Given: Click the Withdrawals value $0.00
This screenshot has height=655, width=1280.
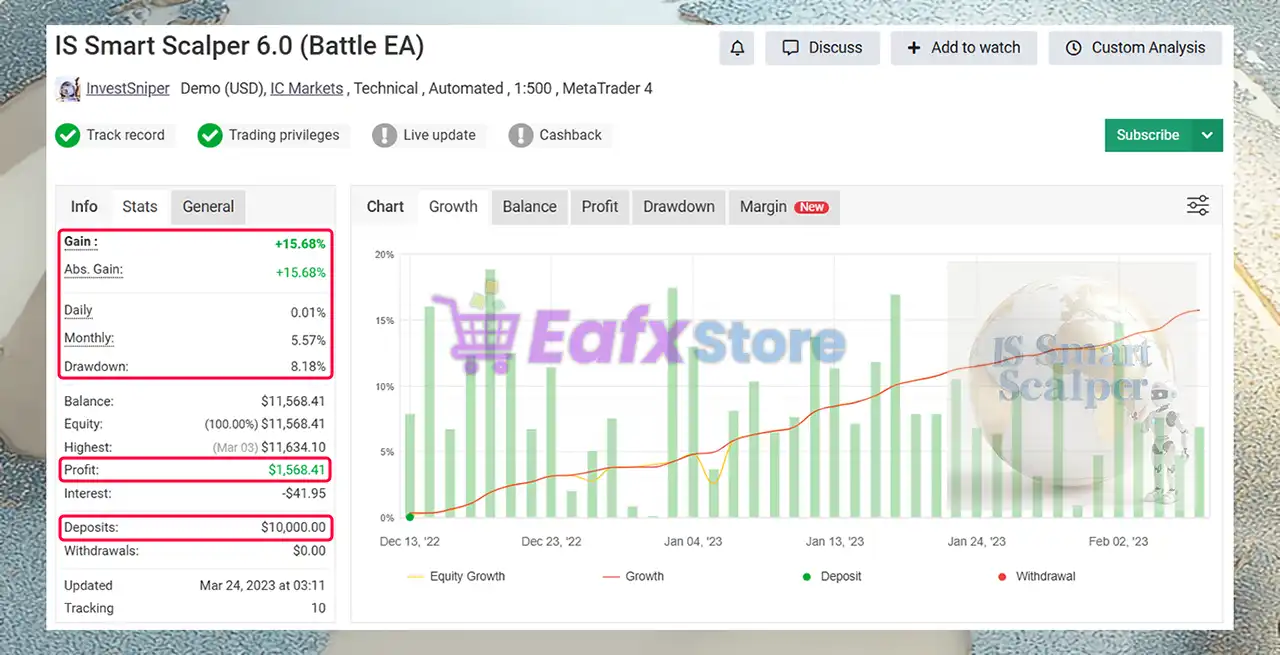Looking at the screenshot, I should click(x=309, y=550).
